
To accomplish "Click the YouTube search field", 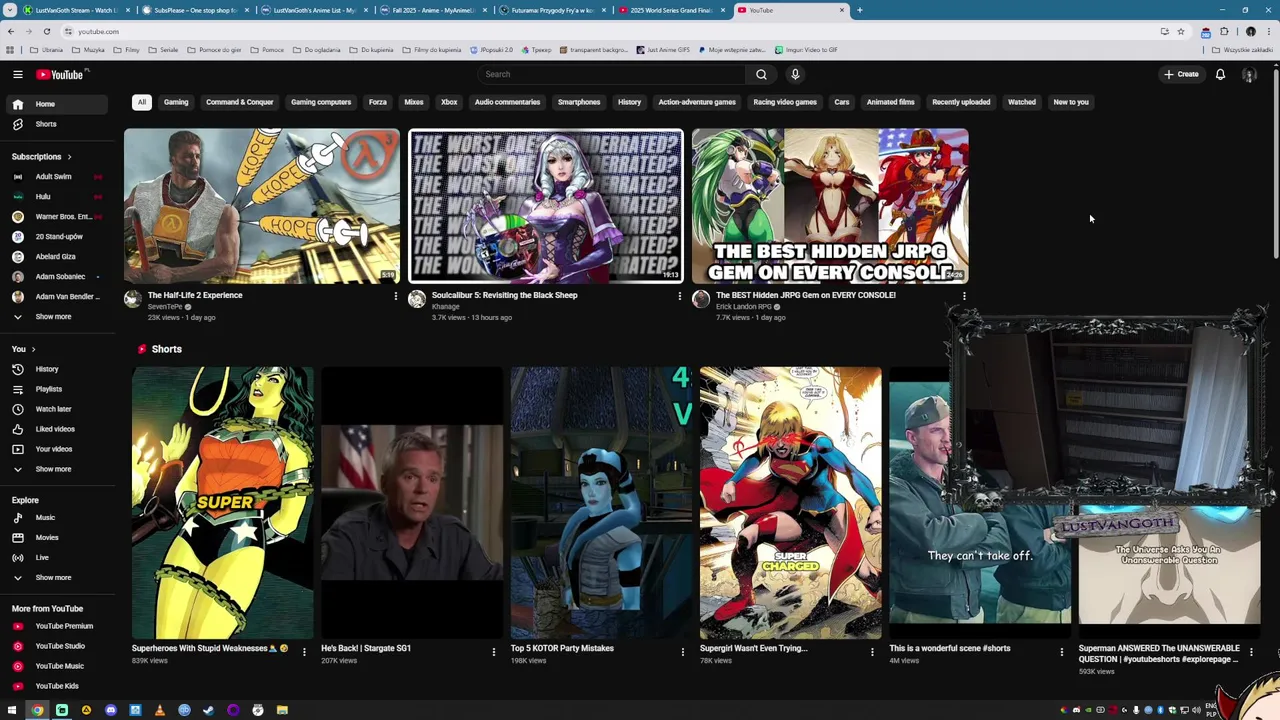I will coord(610,74).
